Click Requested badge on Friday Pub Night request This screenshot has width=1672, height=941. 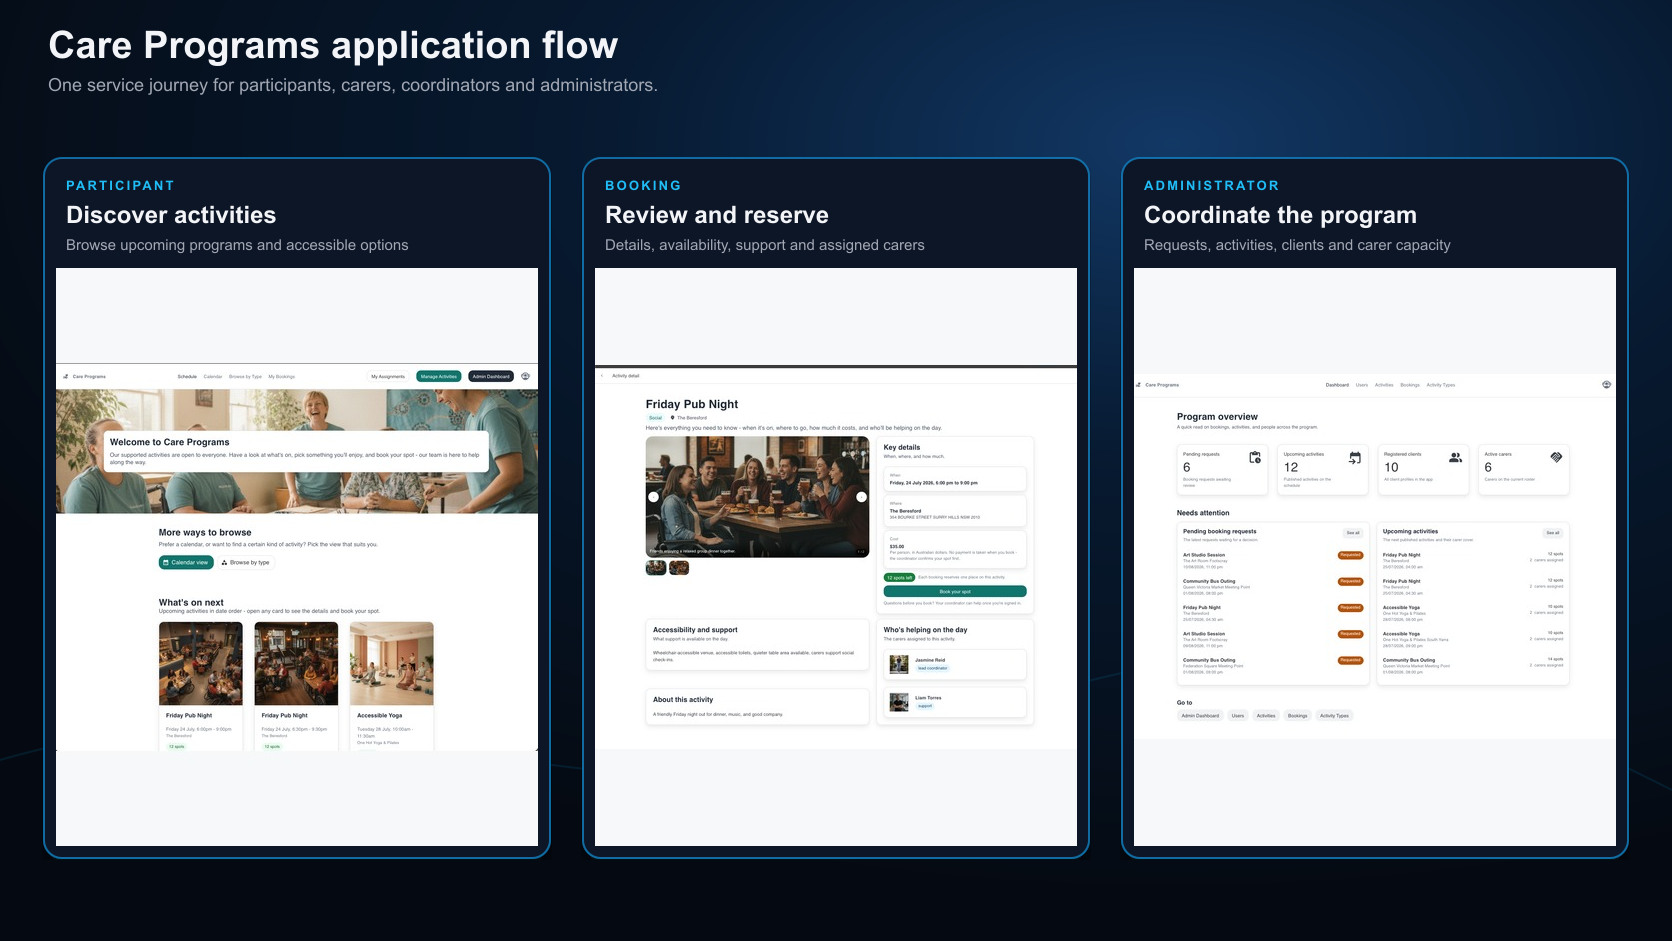tap(1351, 608)
